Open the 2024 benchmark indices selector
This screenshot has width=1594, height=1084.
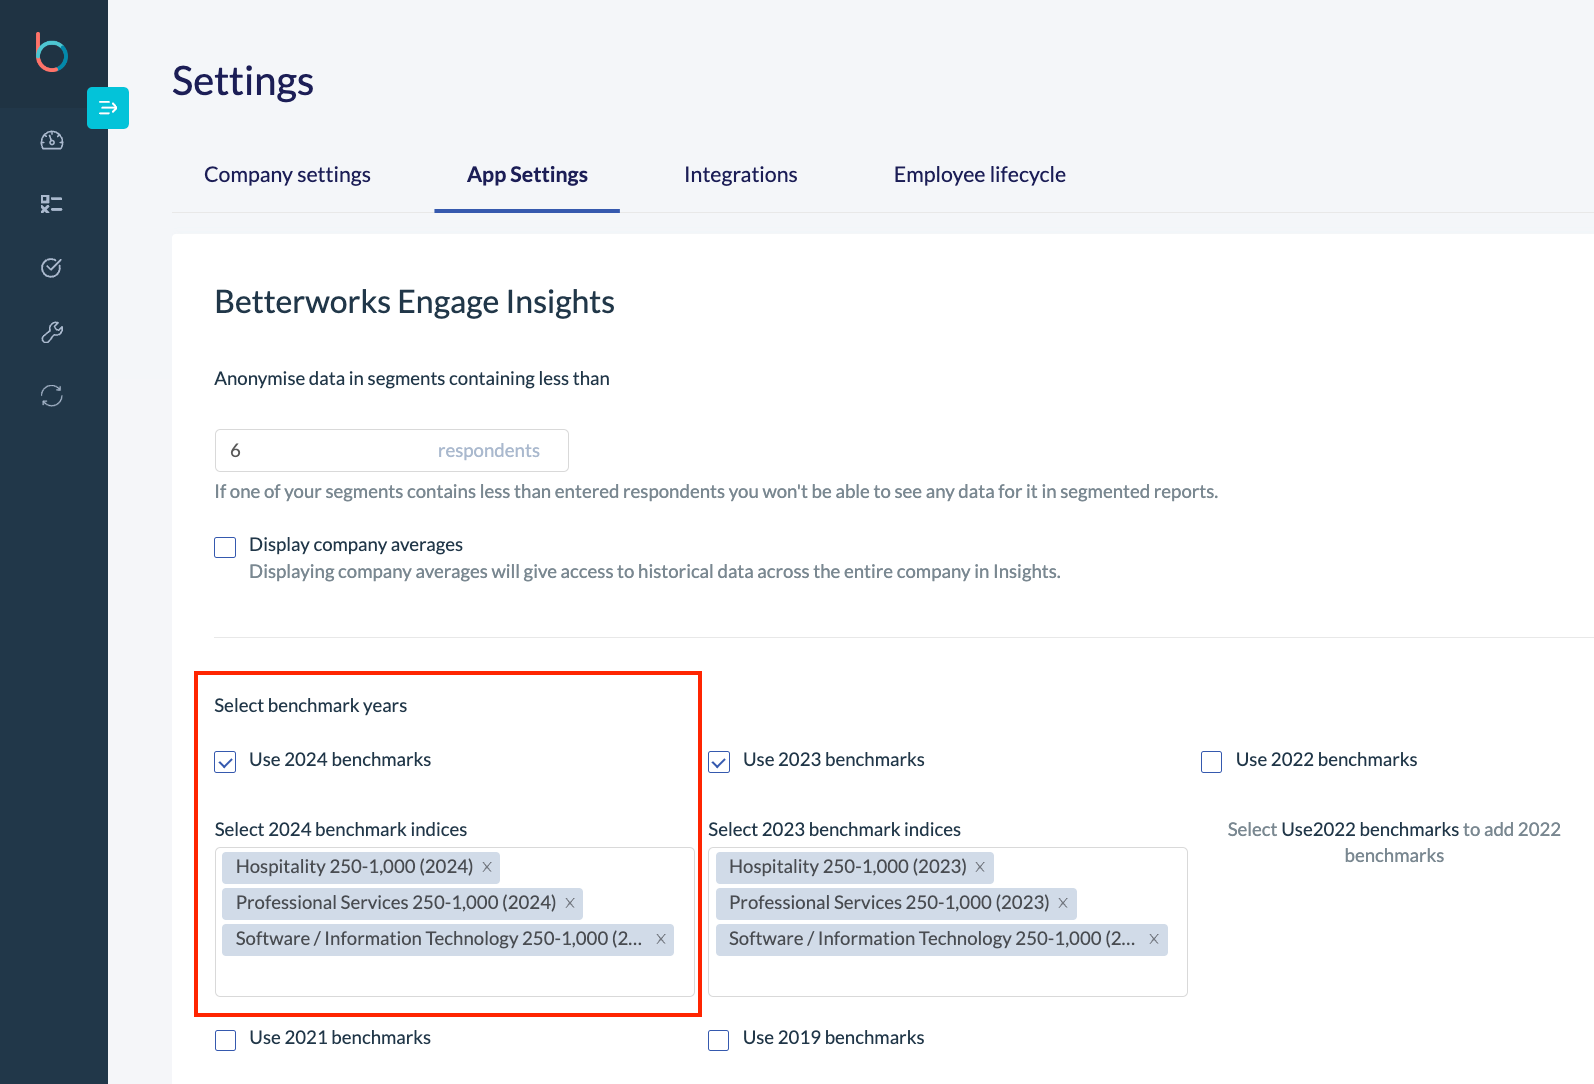coord(455,922)
